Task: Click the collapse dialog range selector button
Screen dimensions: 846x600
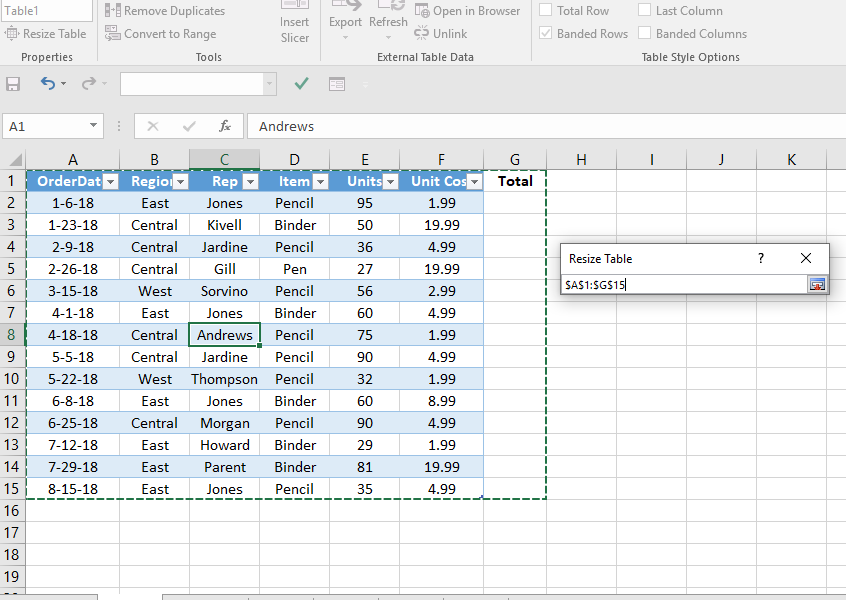Action: (818, 284)
